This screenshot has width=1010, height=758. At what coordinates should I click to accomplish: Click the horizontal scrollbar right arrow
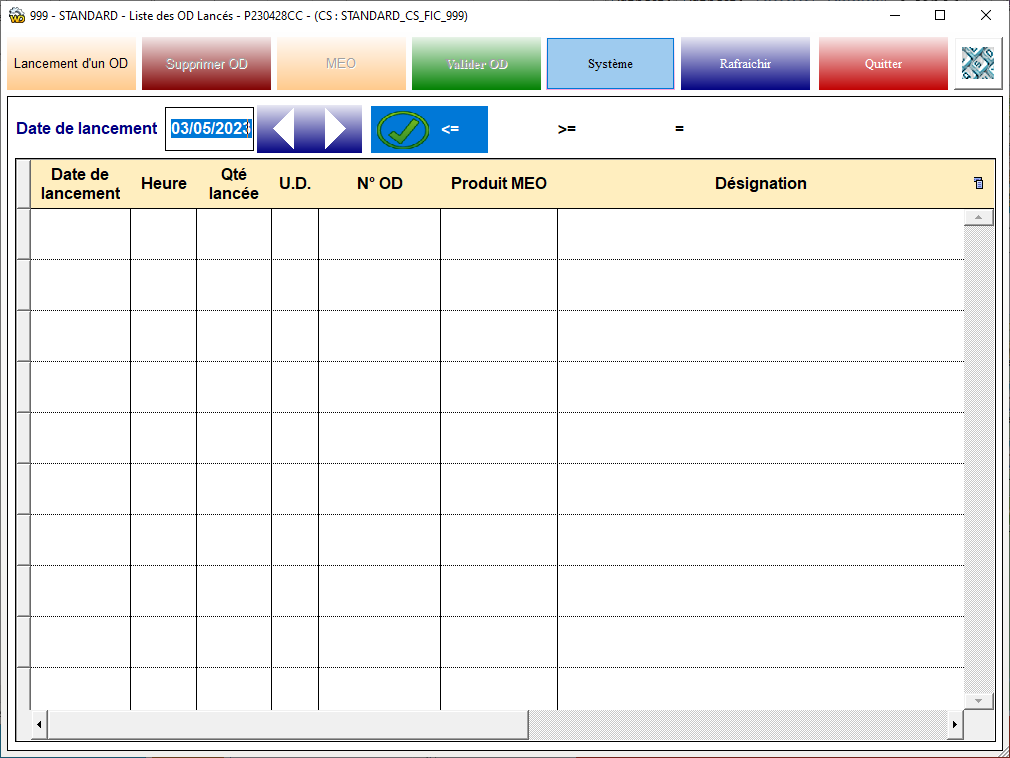(x=955, y=723)
